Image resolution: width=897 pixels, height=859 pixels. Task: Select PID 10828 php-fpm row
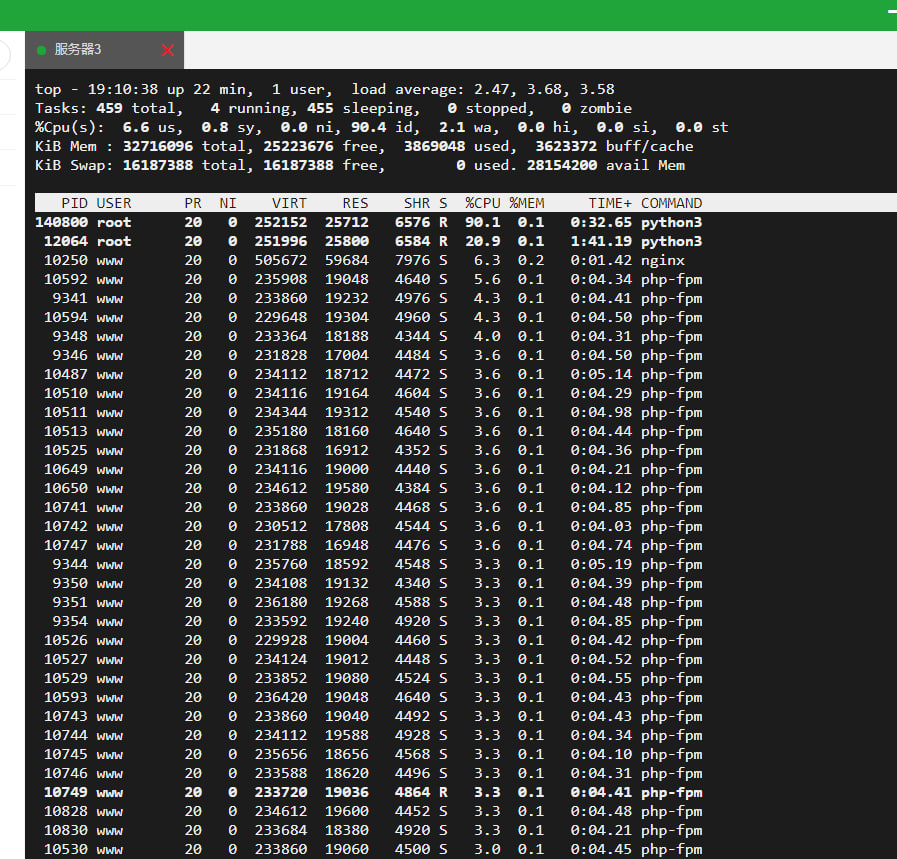coord(66,811)
